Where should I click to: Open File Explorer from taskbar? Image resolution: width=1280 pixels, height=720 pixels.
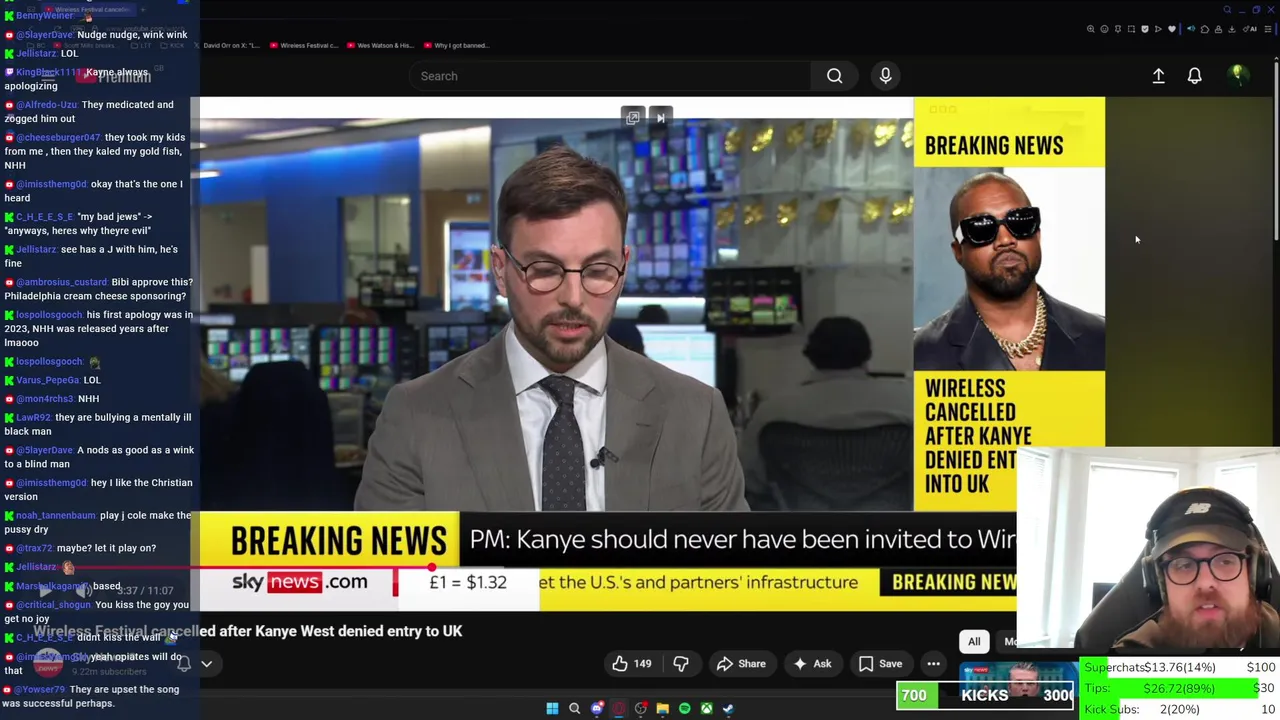(x=662, y=709)
